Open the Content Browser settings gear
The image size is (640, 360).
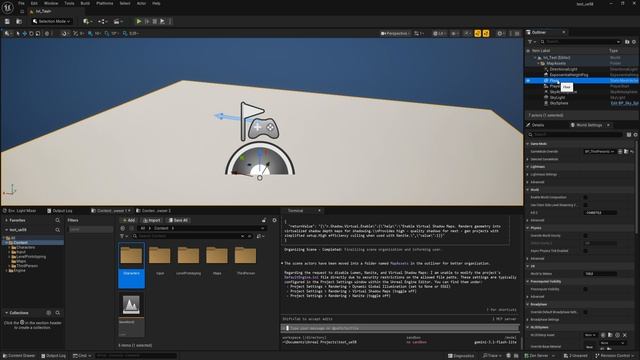coord(274,220)
